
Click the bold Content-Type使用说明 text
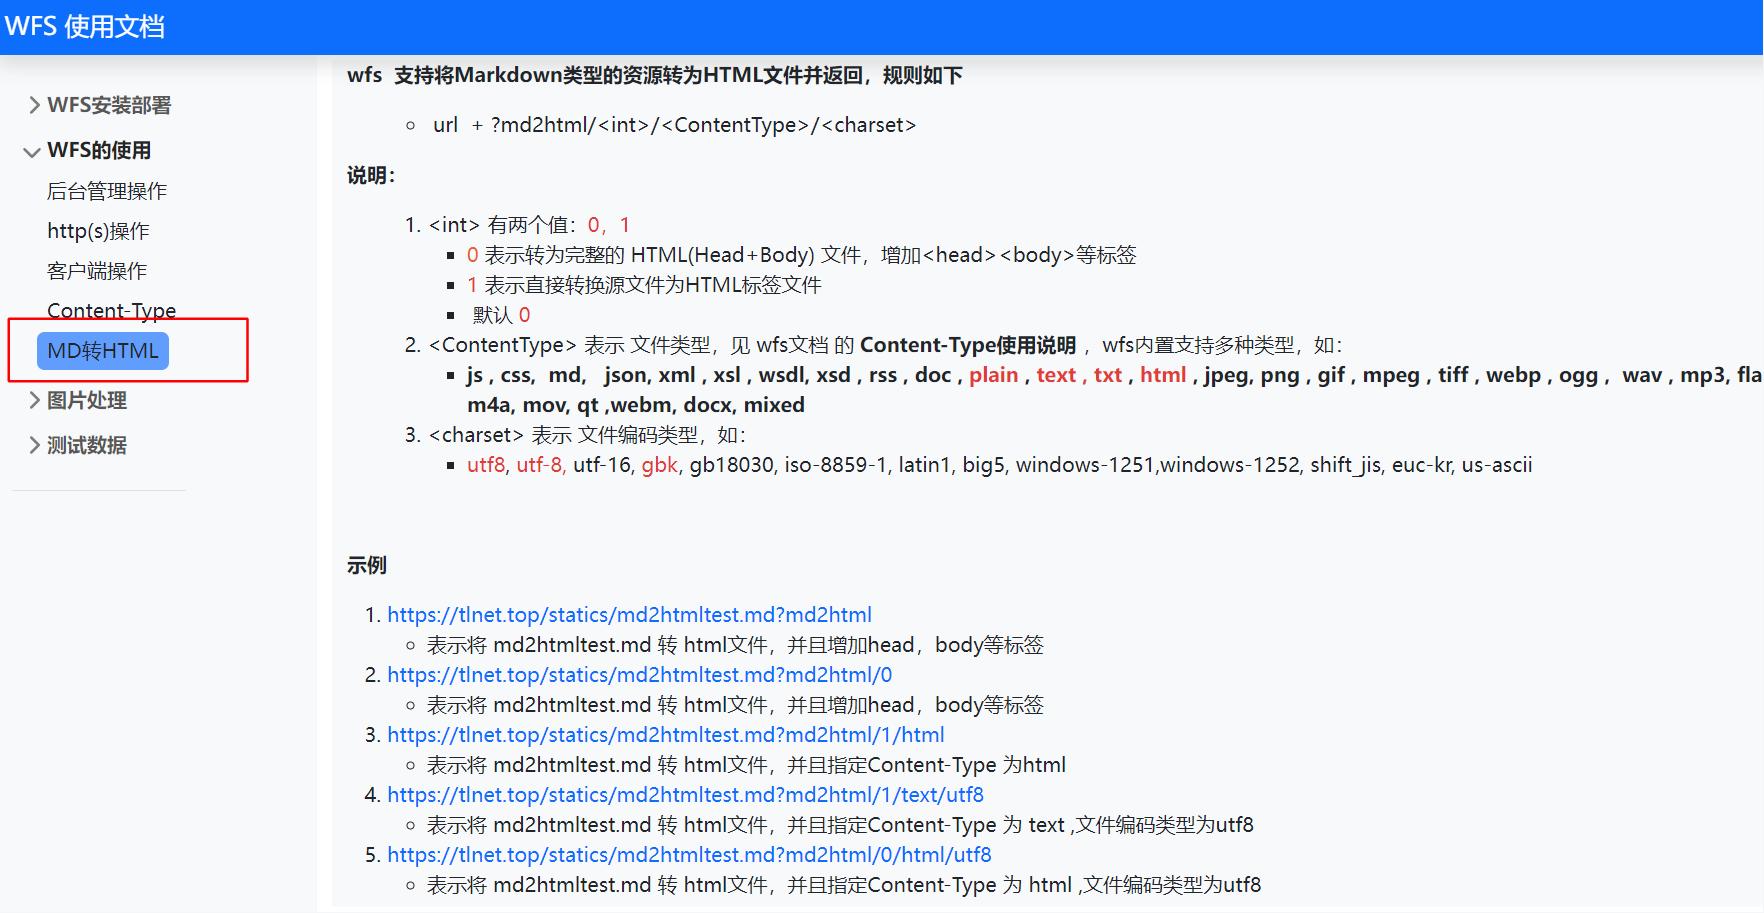968,345
